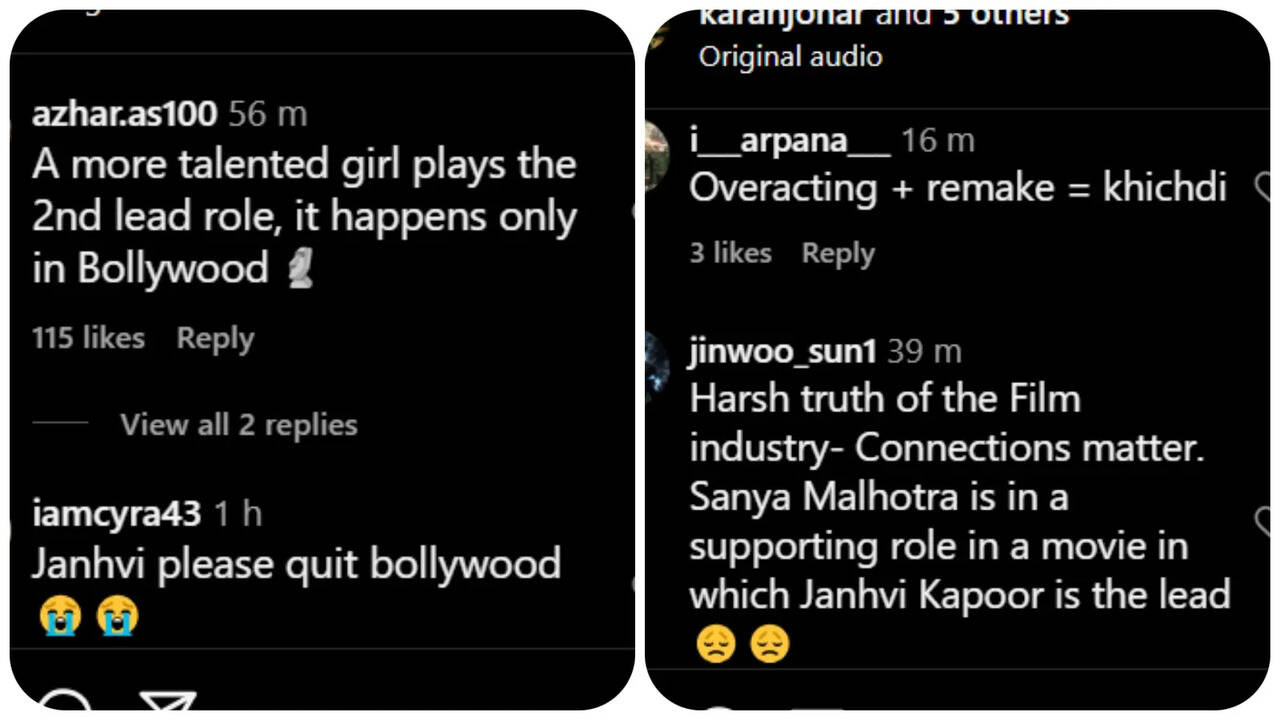Tap the share paper-plane icon
The image size is (1280, 720).
167,700
